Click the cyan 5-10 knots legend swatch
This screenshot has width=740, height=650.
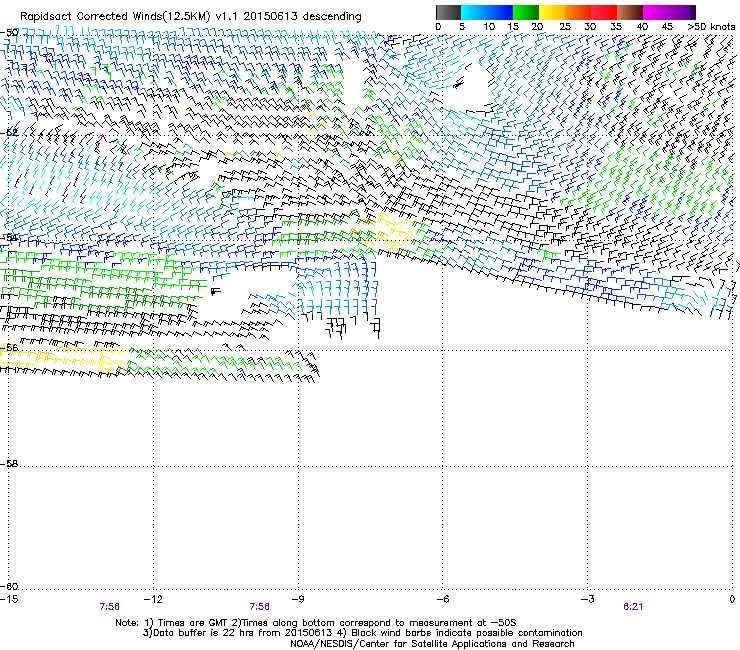pos(474,12)
